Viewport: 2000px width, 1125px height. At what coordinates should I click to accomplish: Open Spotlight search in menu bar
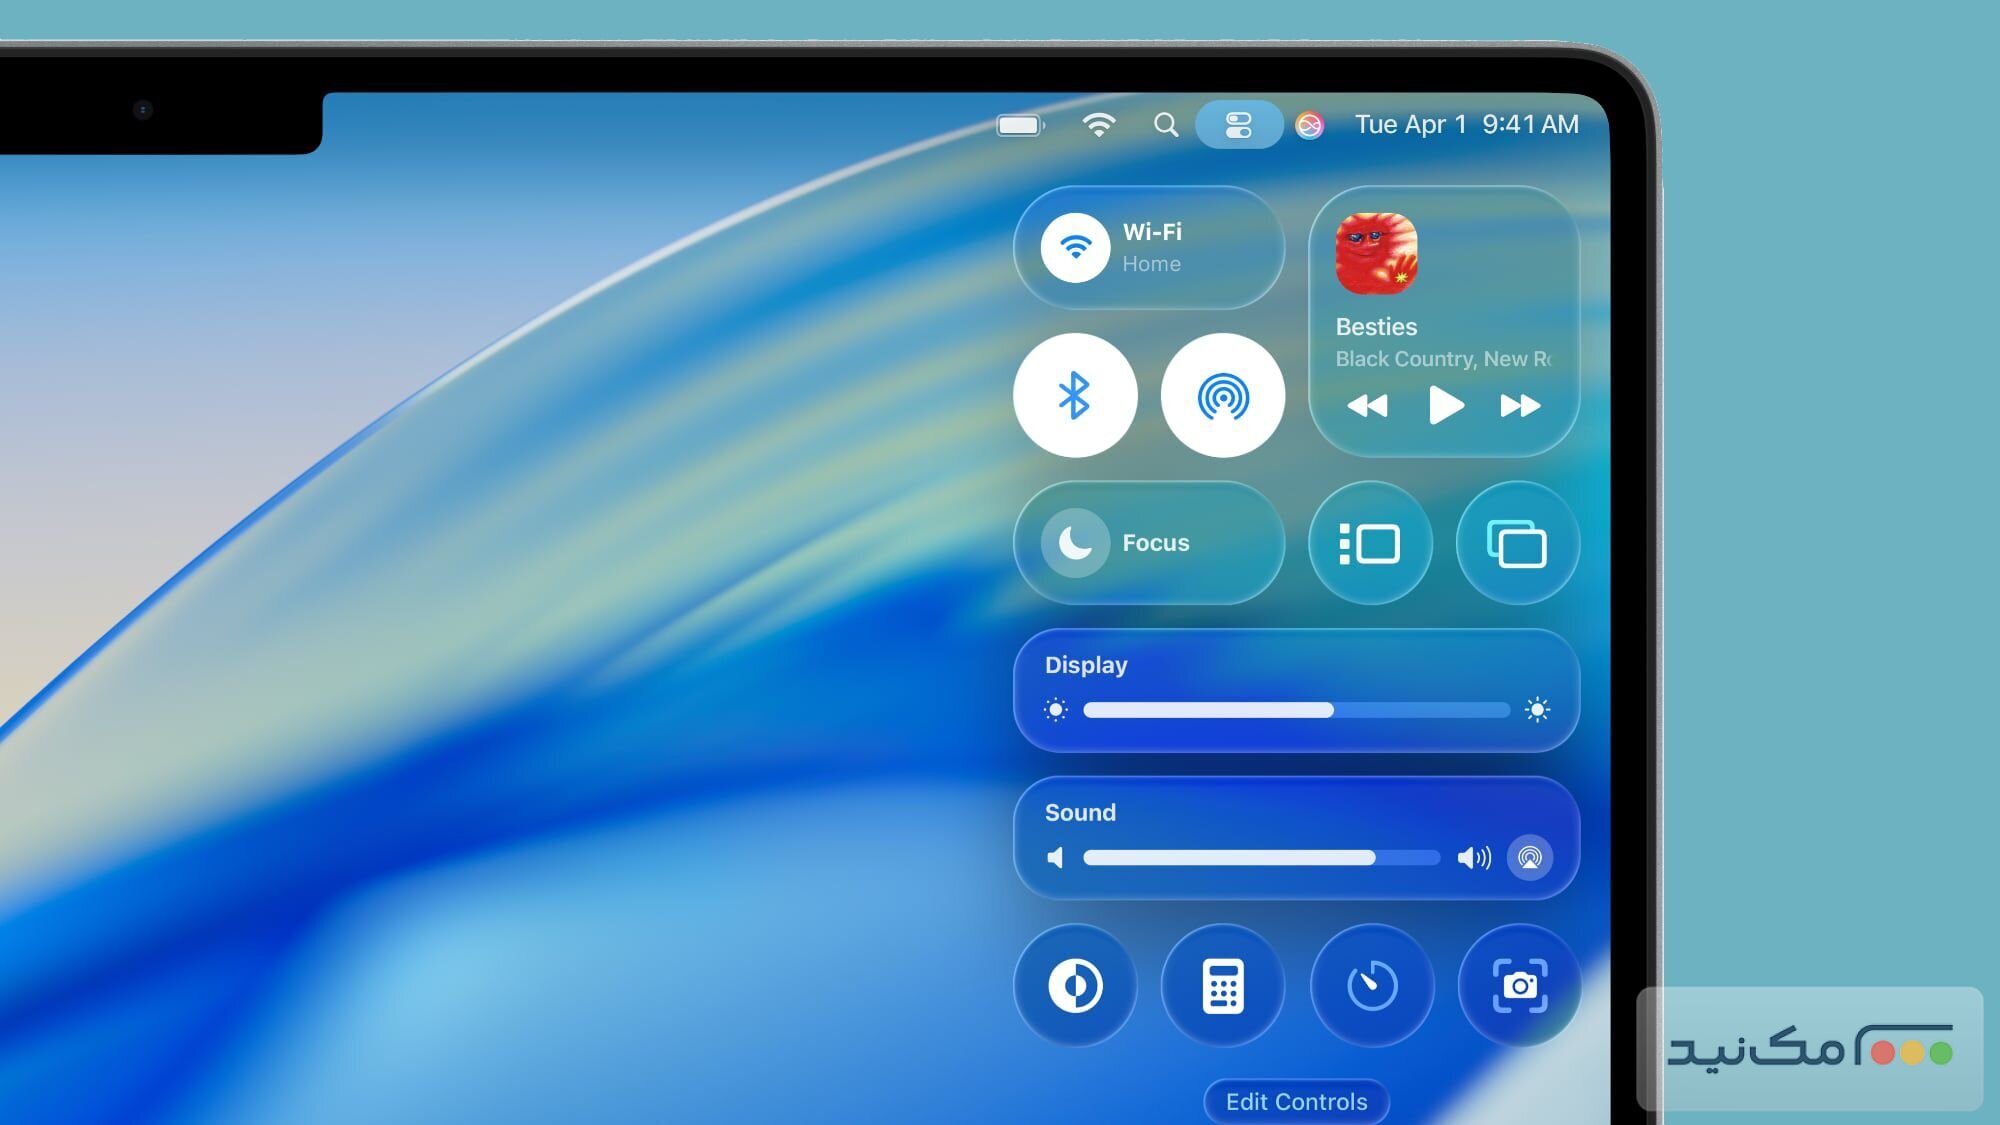point(1165,125)
